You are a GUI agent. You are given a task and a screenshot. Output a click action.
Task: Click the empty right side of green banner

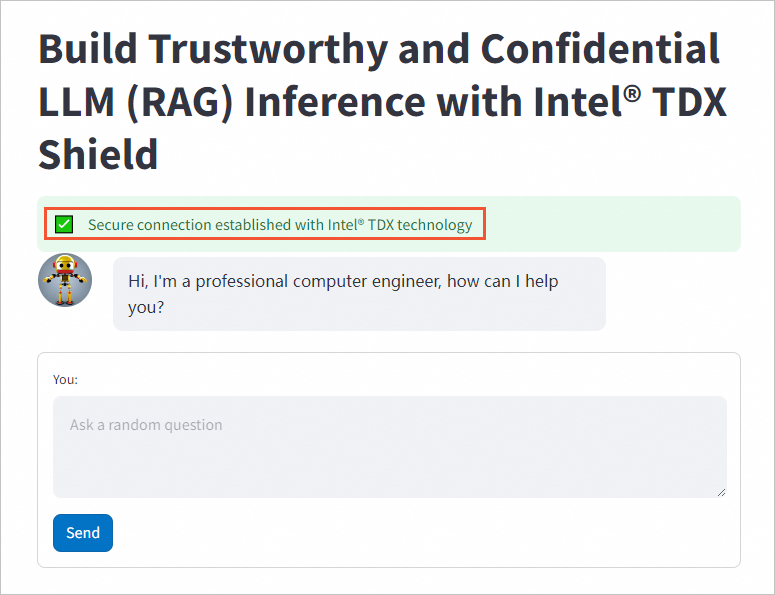tap(612, 224)
